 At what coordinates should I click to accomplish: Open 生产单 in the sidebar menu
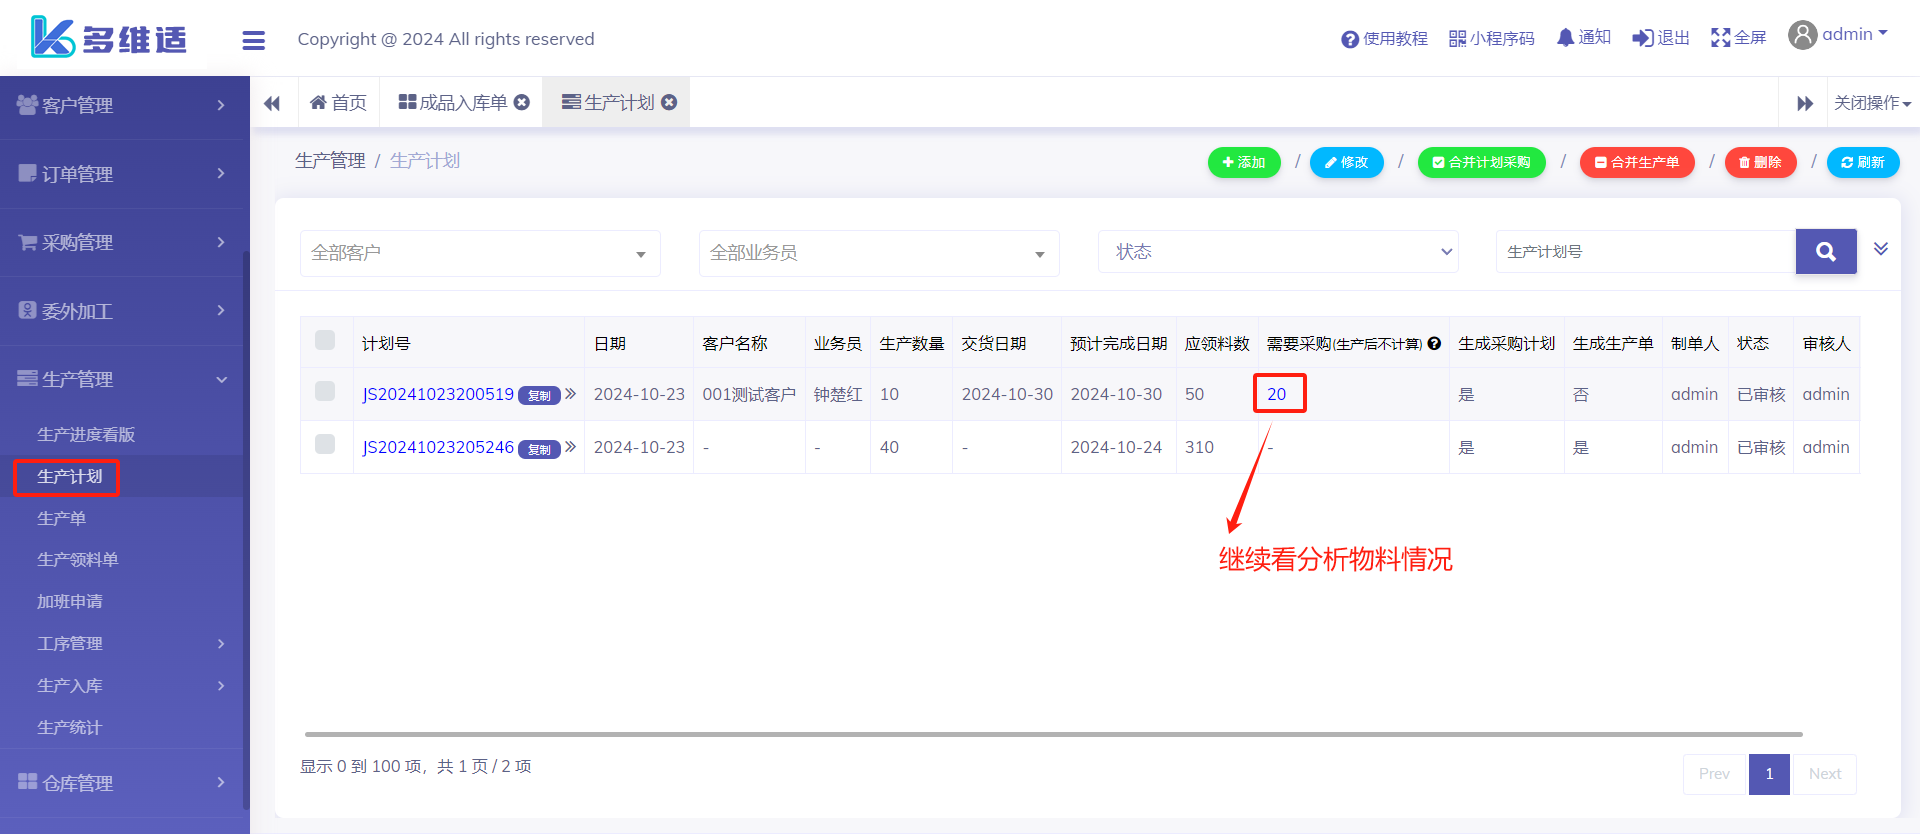click(62, 518)
